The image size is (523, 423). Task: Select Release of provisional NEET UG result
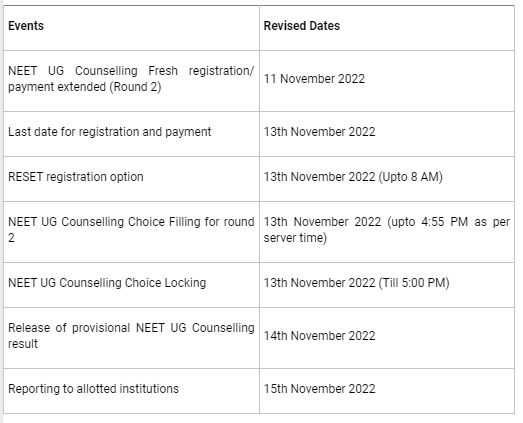click(x=131, y=336)
